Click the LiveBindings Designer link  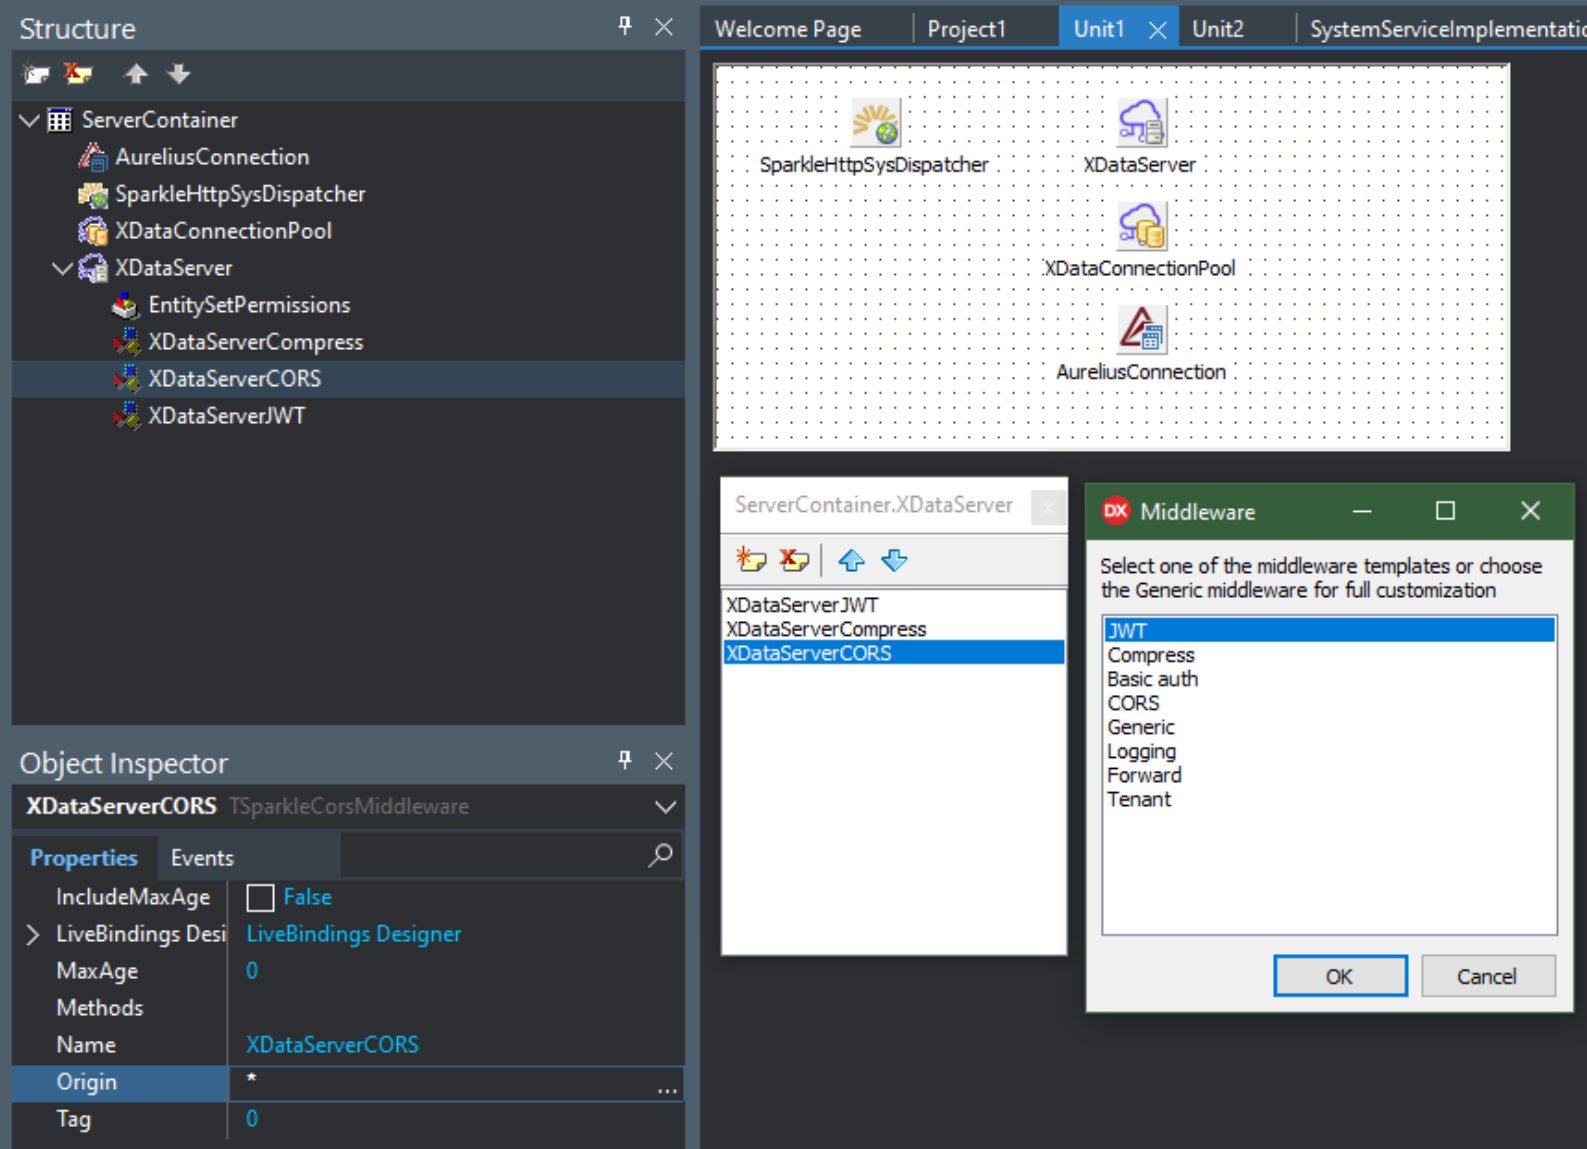(x=354, y=934)
